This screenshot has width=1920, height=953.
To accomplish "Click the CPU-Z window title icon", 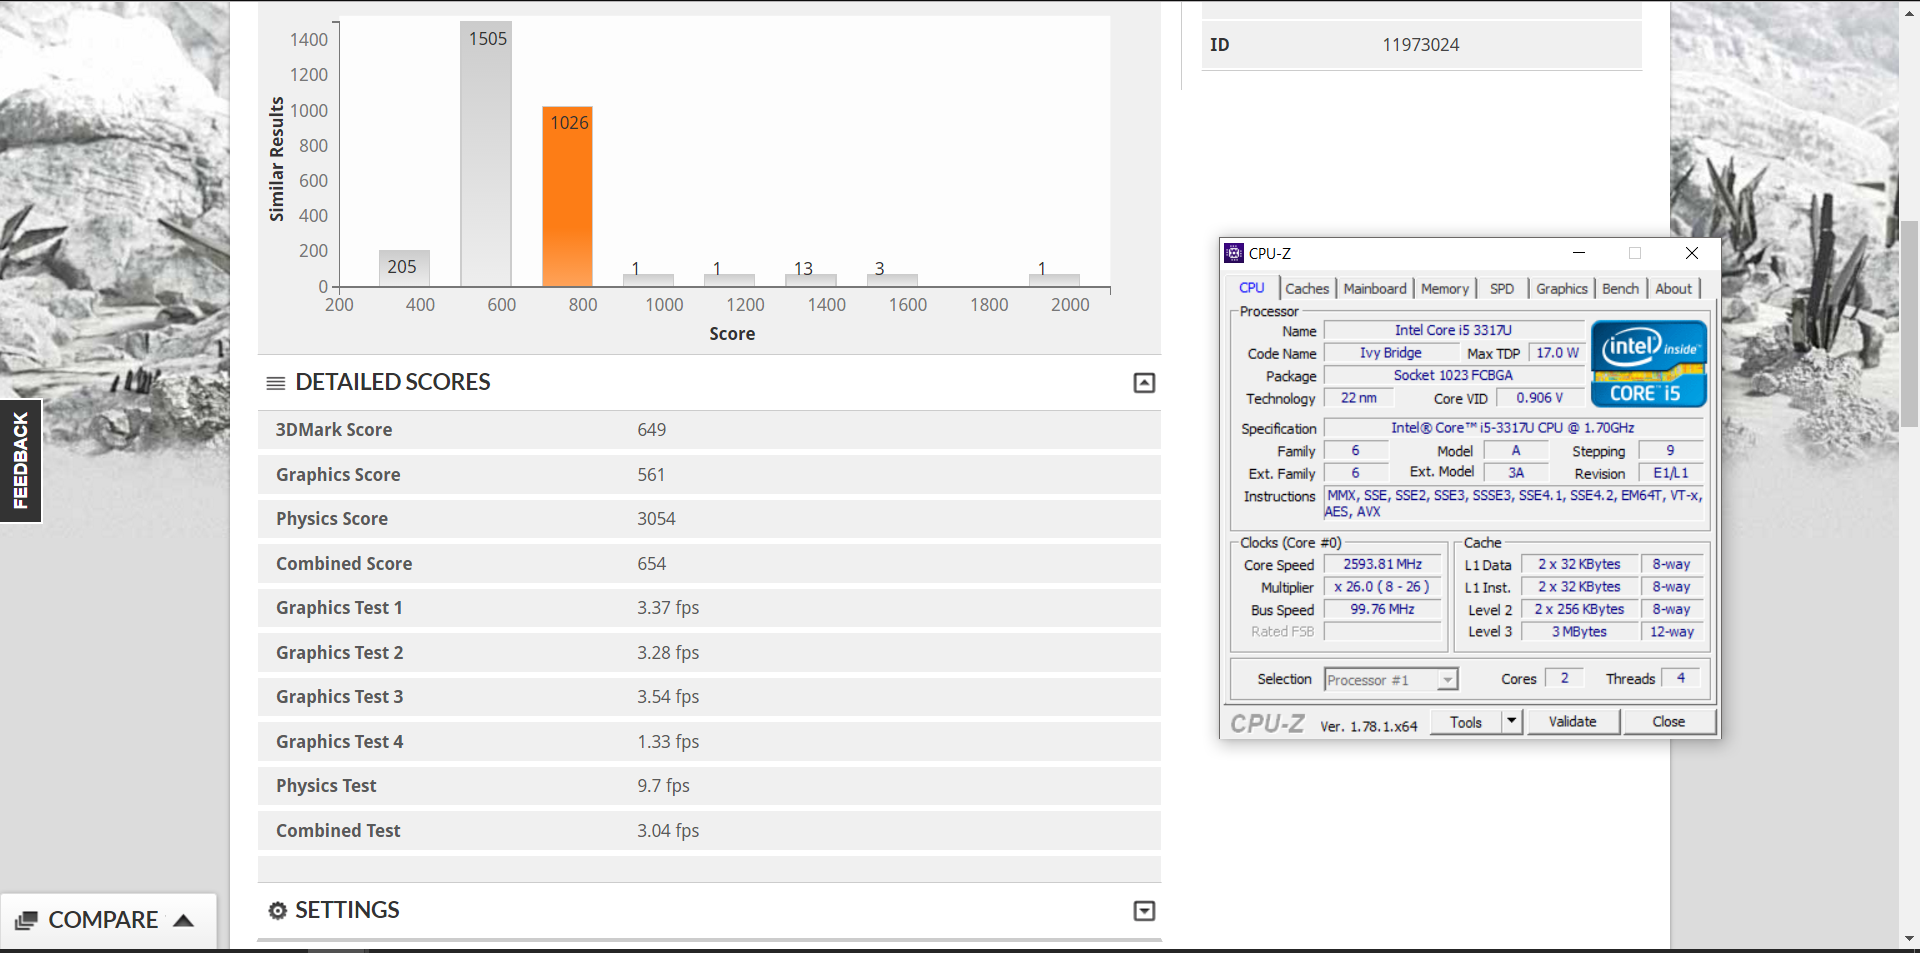I will pyautogui.click(x=1234, y=253).
